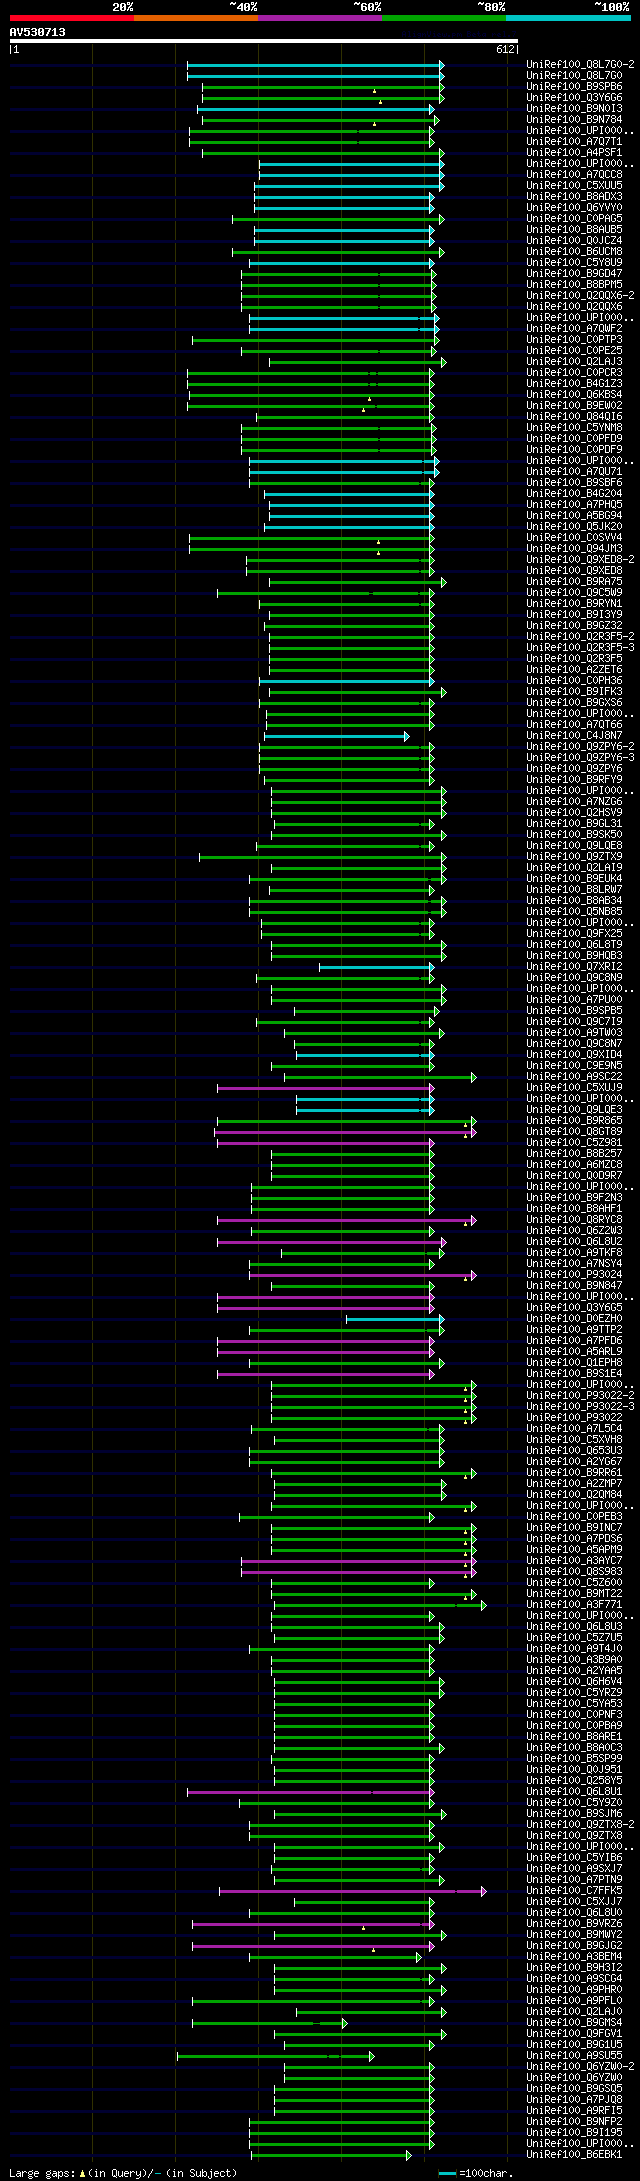640x2181 pixels.
Task: Select the UniRef100_Q84QI6 entry
Action: coord(574,416)
